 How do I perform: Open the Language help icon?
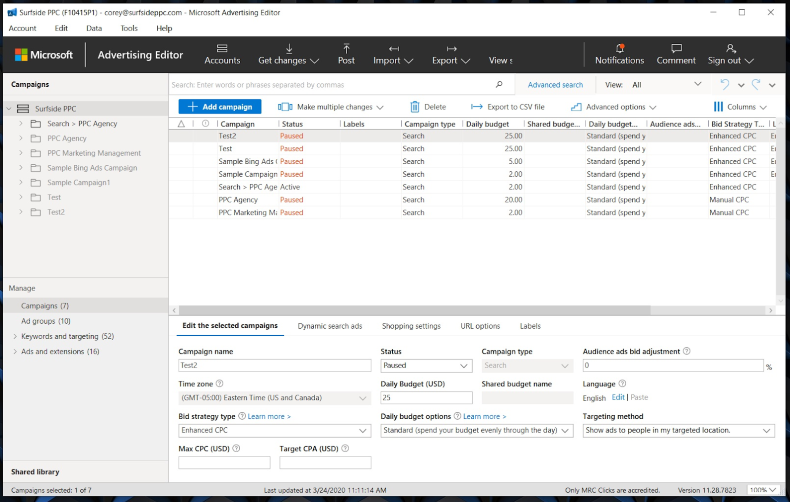622,384
